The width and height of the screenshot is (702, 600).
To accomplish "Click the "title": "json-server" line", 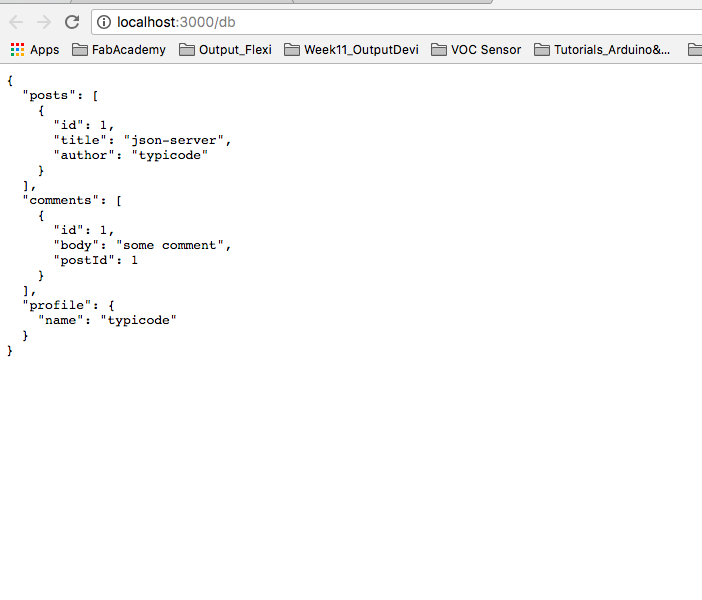I will 142,140.
